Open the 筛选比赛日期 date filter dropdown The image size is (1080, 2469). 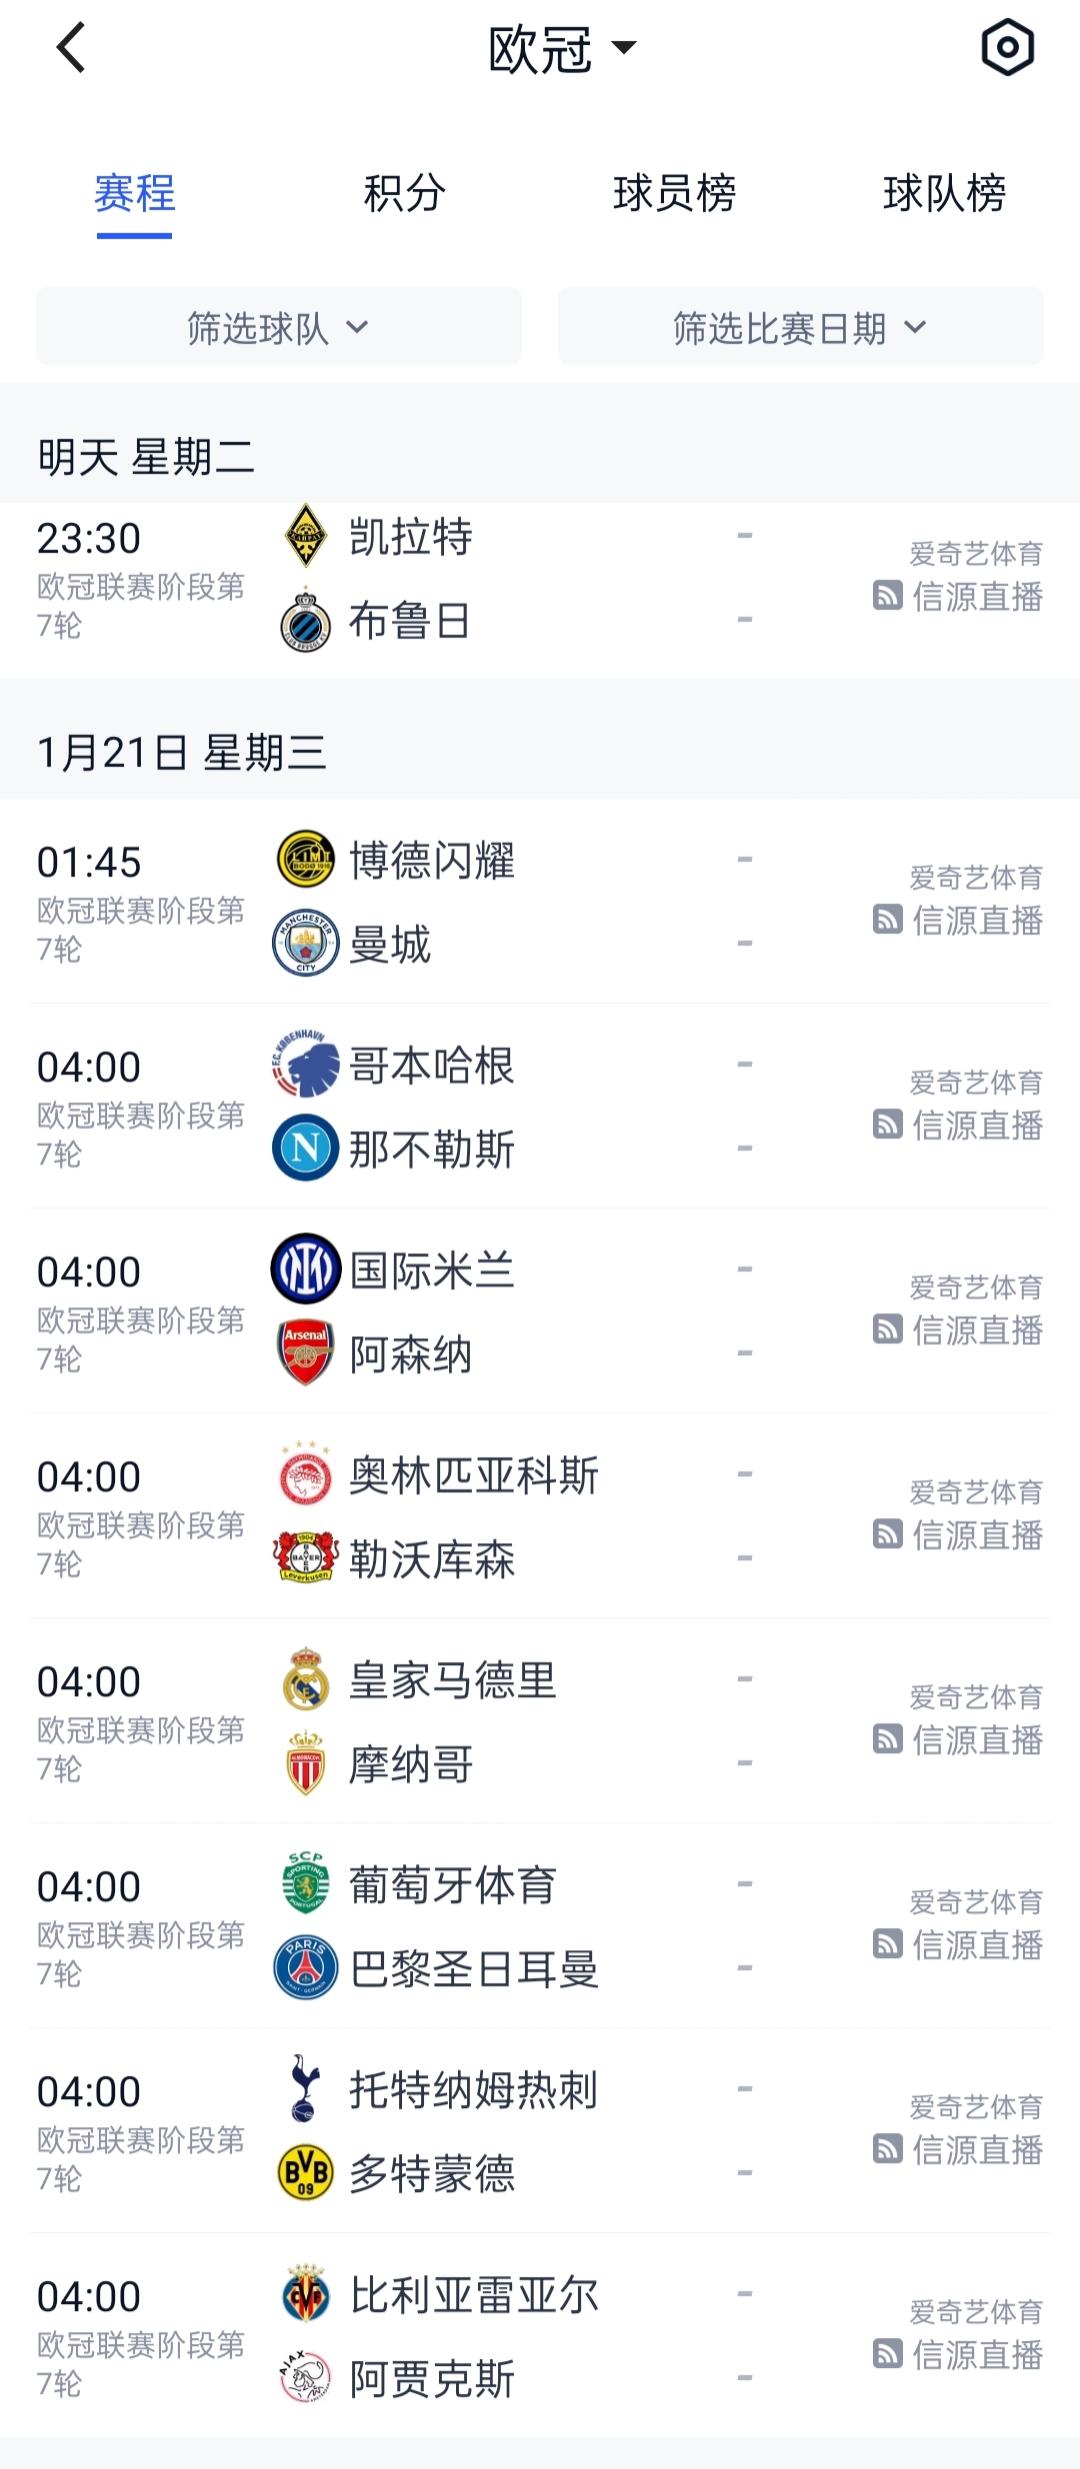pos(801,327)
